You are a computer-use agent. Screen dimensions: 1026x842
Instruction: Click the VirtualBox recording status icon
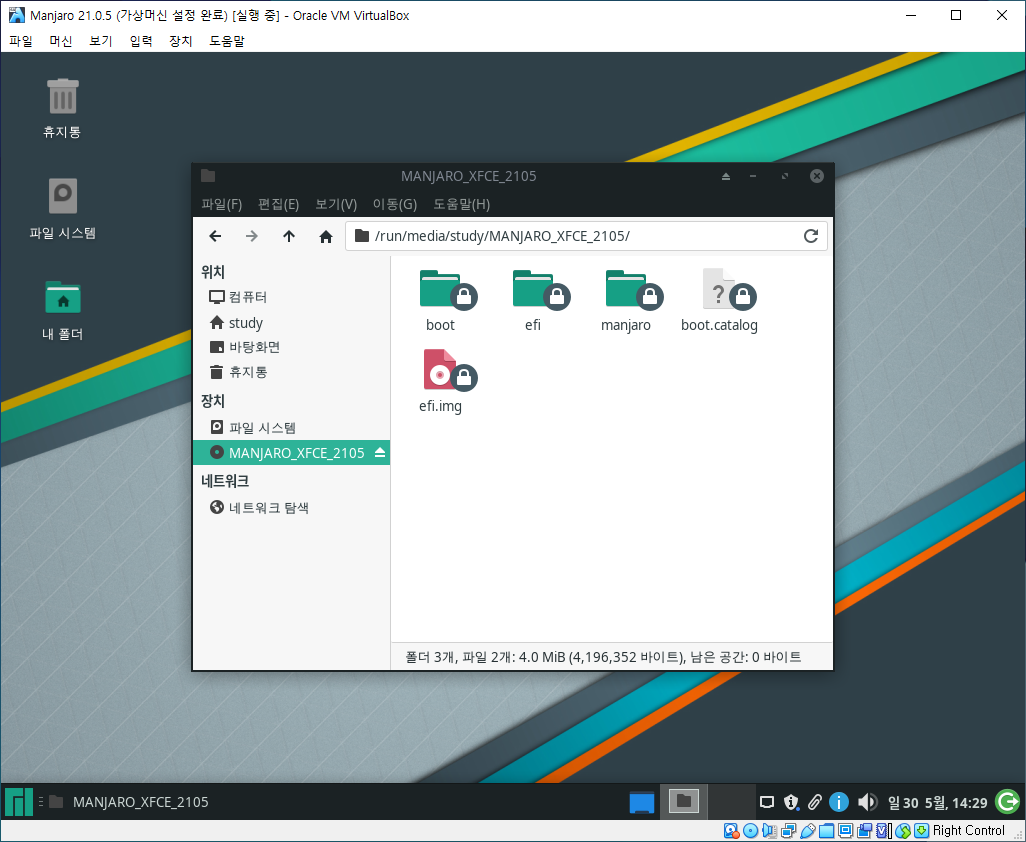point(864,831)
